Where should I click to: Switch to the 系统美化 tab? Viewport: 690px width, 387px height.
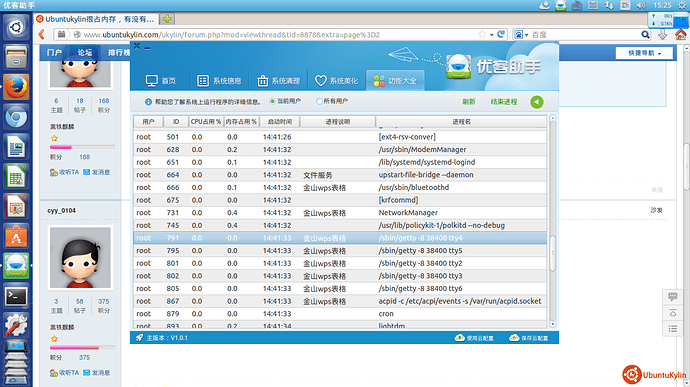click(x=337, y=81)
